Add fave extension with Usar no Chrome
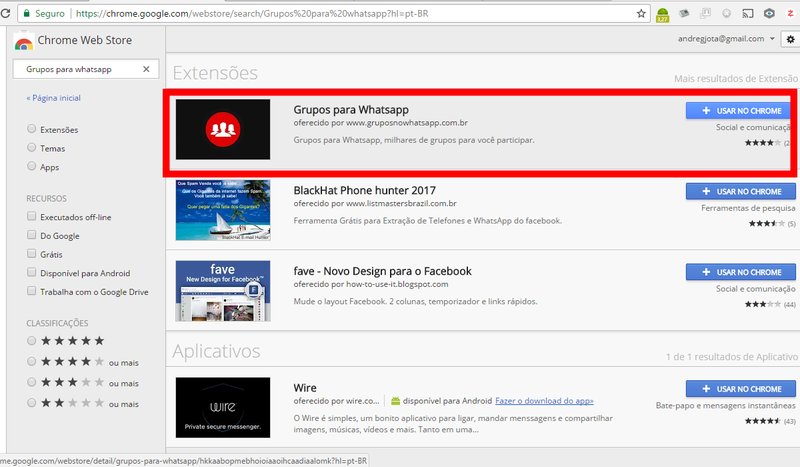The height and width of the screenshot is (467, 800). click(x=741, y=272)
